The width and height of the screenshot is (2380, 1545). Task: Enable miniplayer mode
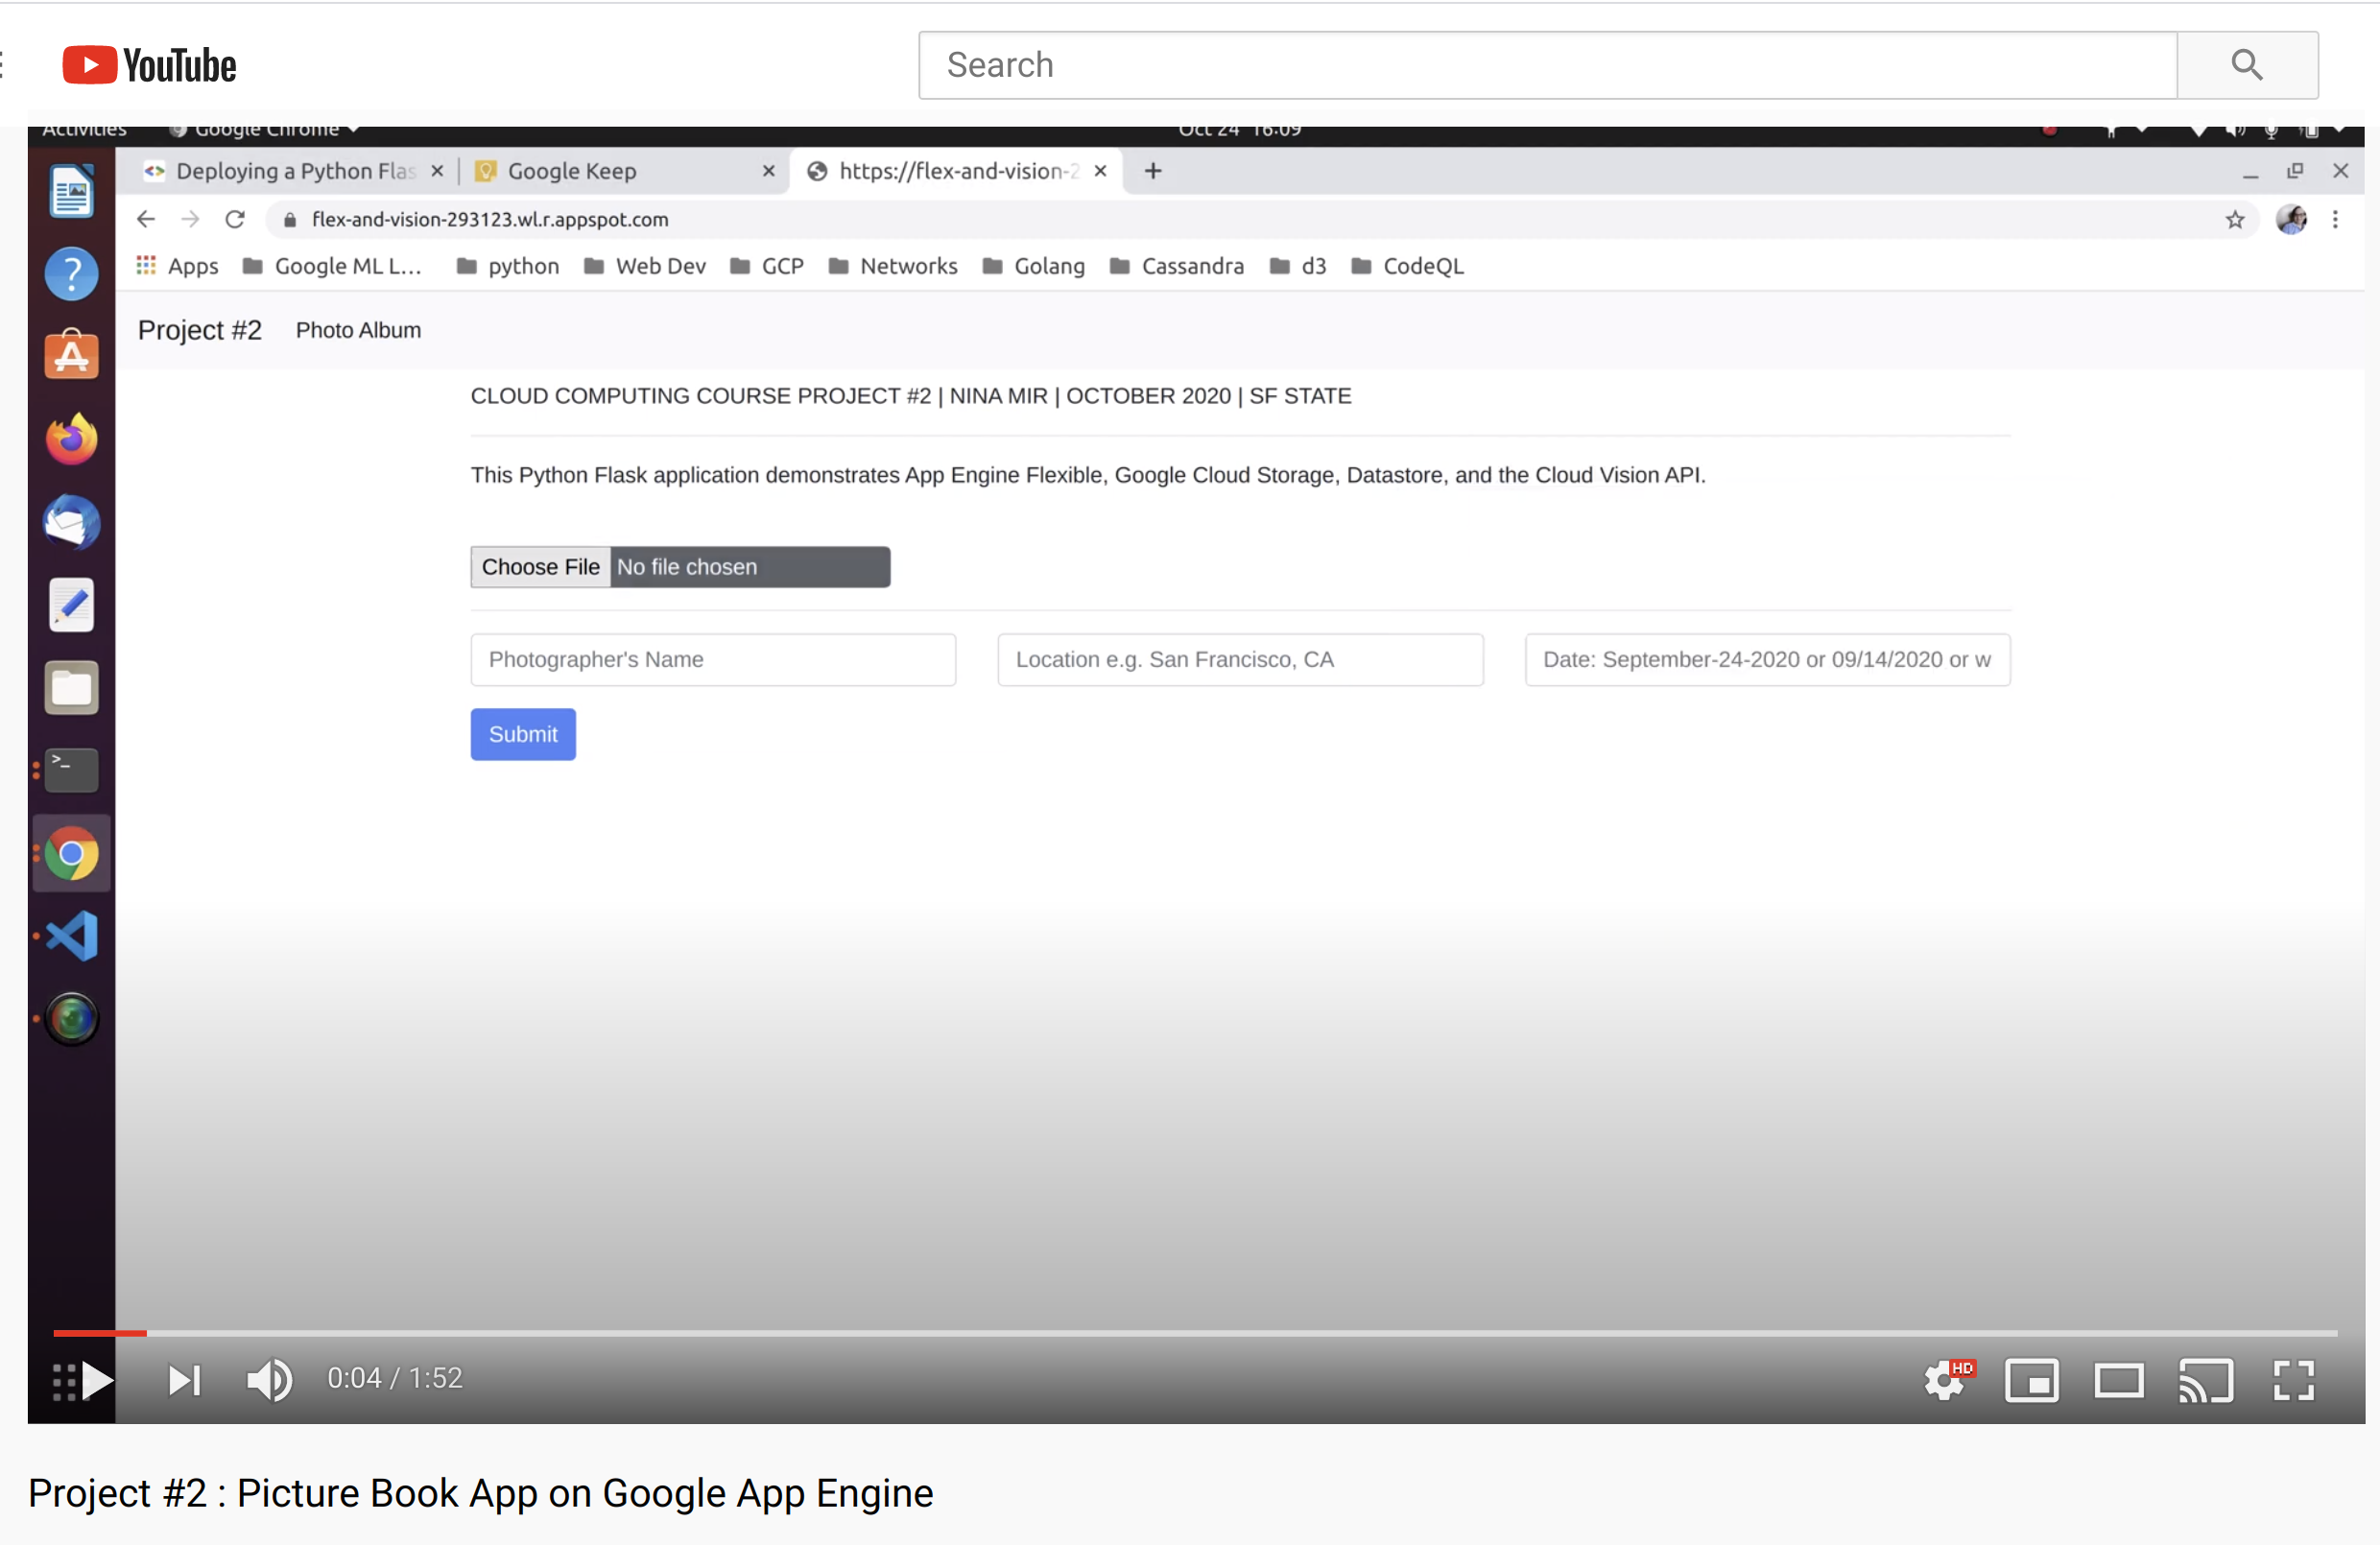click(x=2031, y=1381)
